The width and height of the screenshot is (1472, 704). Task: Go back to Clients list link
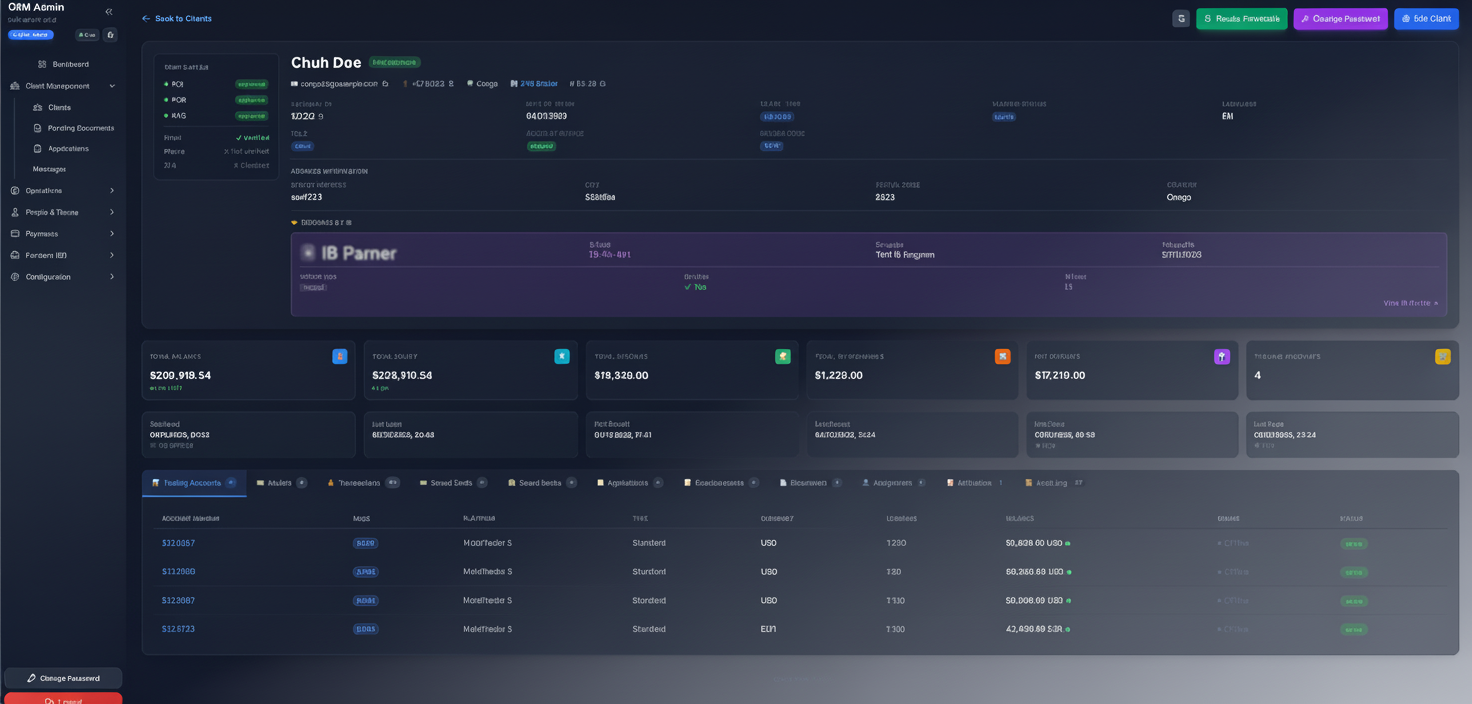pos(177,19)
